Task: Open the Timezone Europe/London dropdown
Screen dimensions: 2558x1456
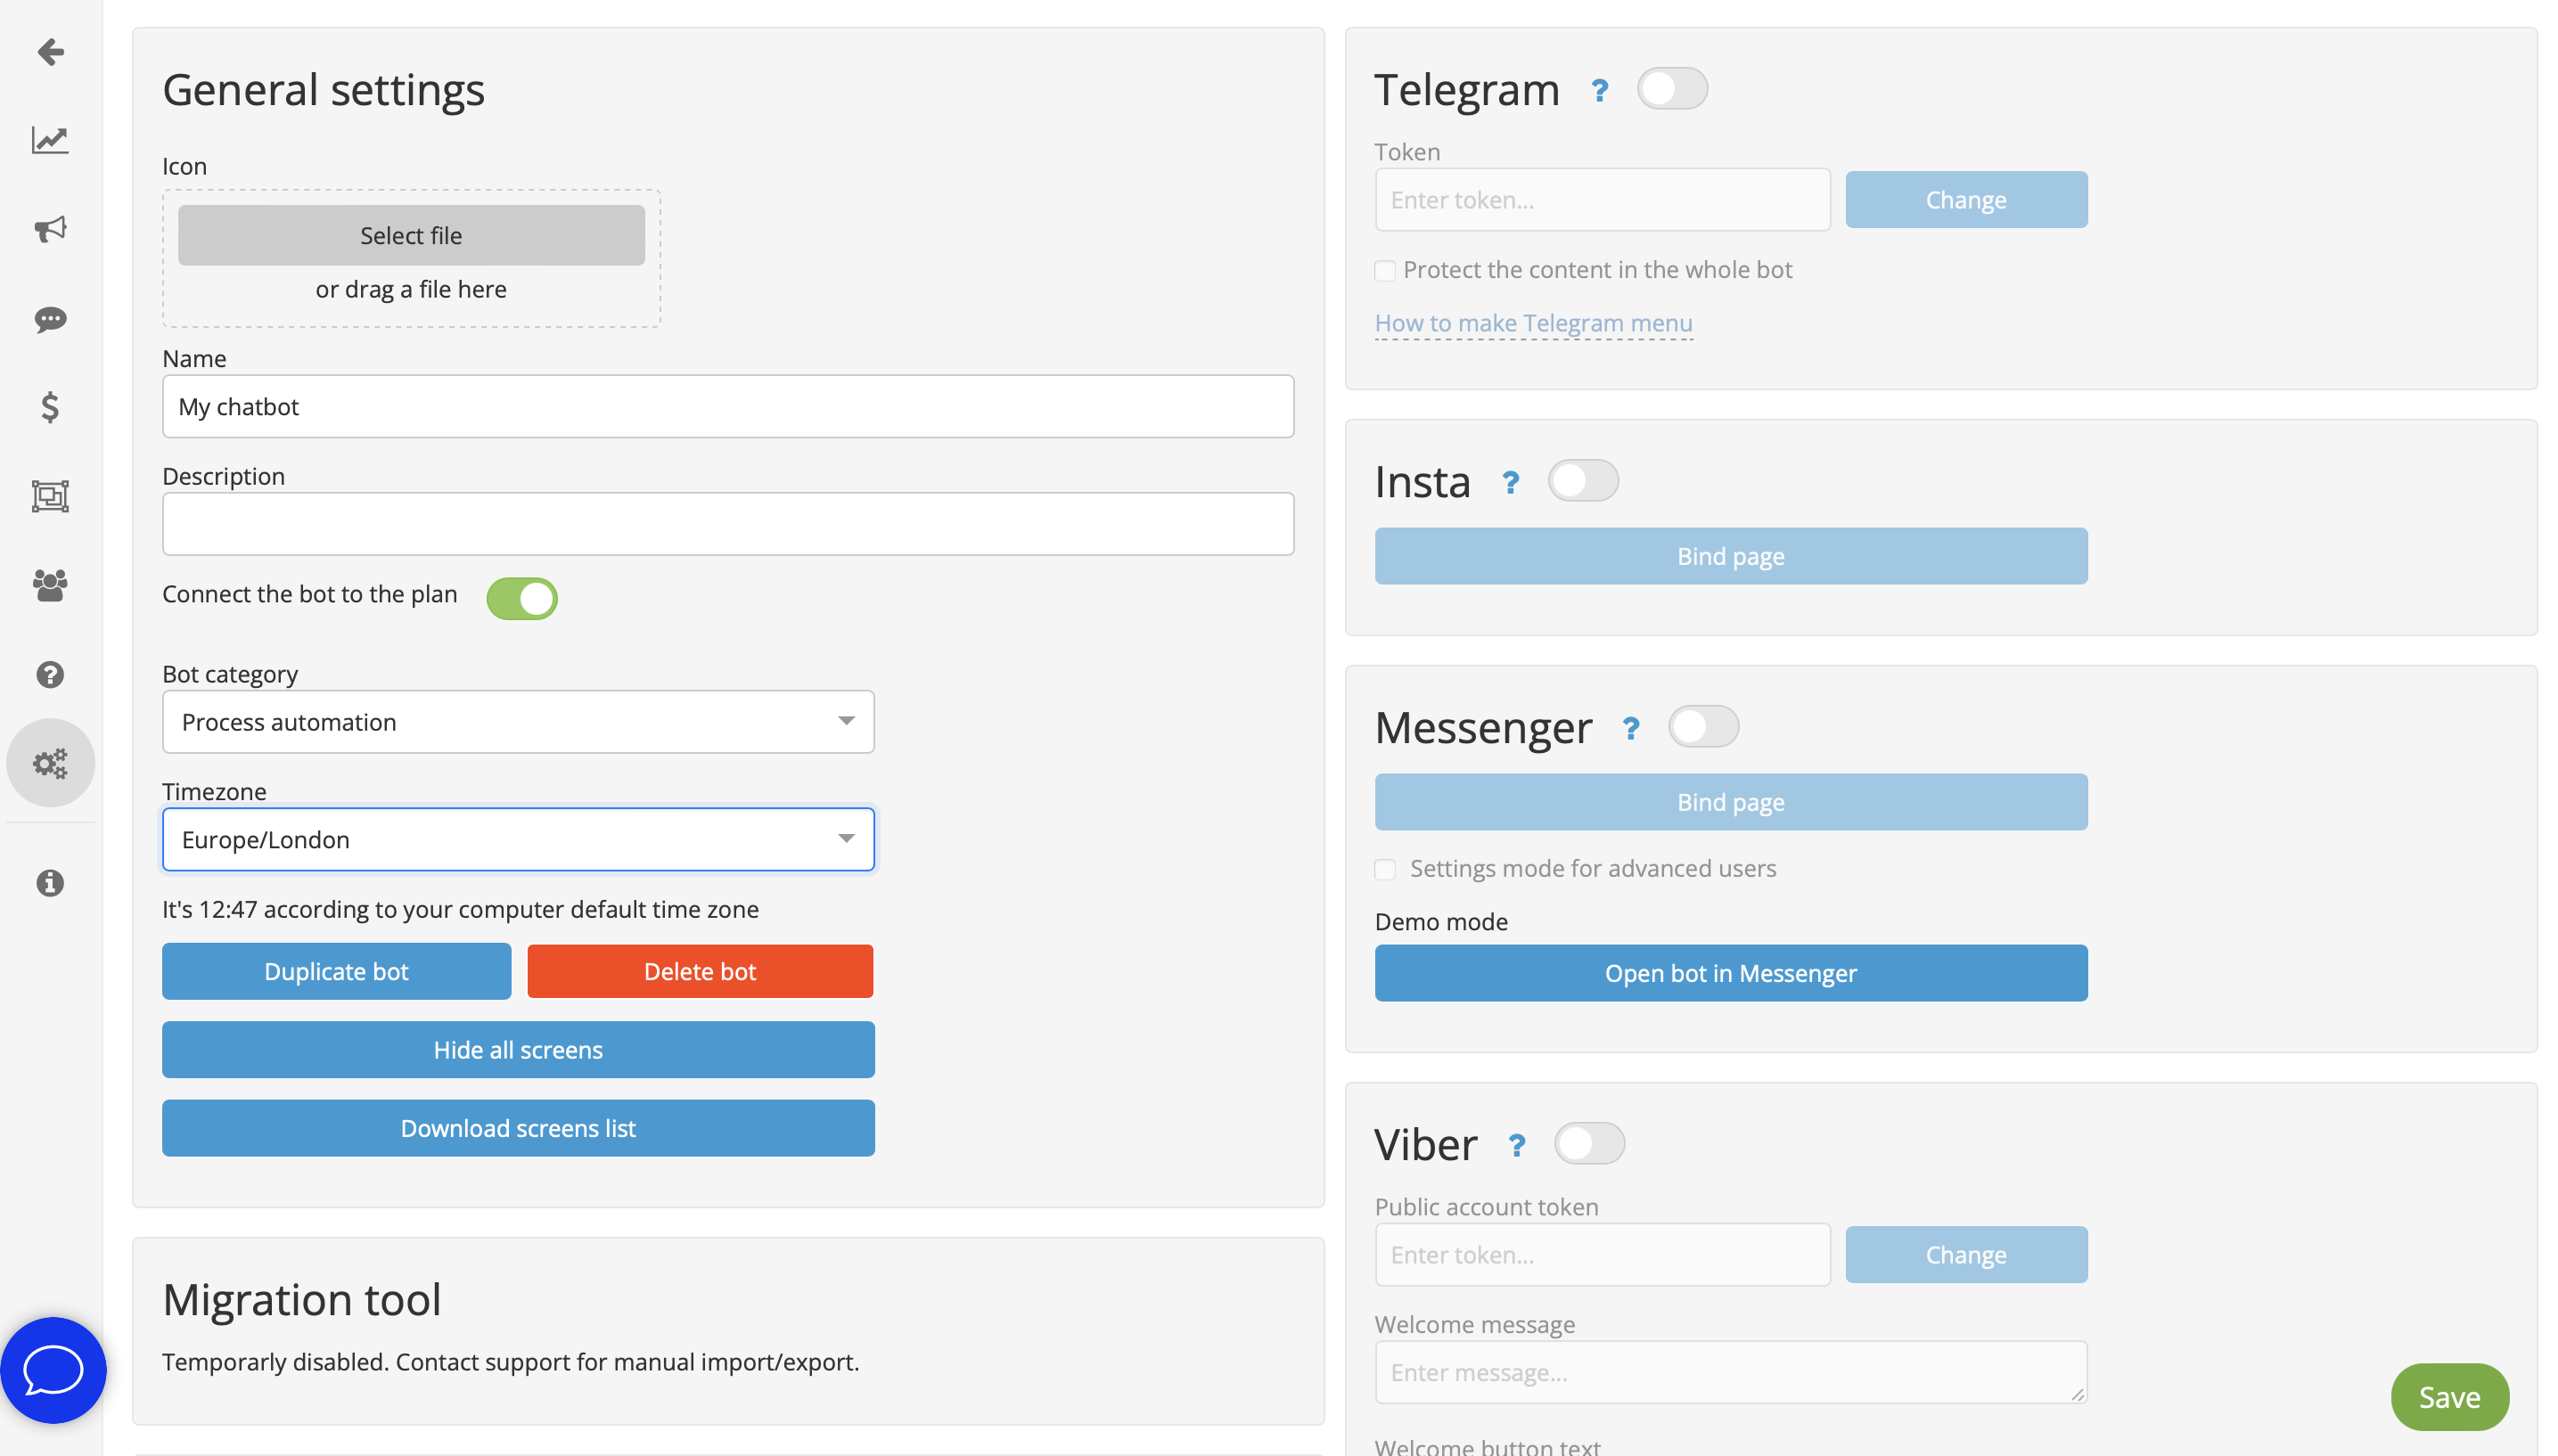Action: 518,839
